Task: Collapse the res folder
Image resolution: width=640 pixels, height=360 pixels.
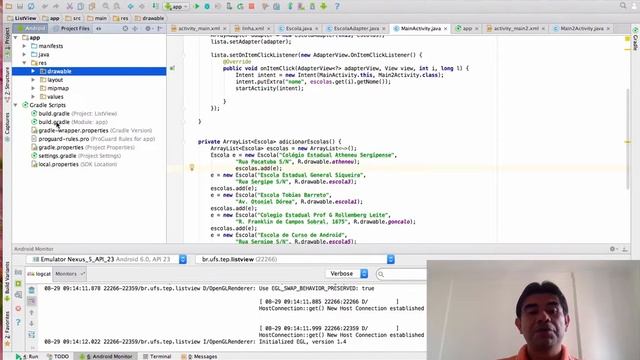Action: [24, 63]
